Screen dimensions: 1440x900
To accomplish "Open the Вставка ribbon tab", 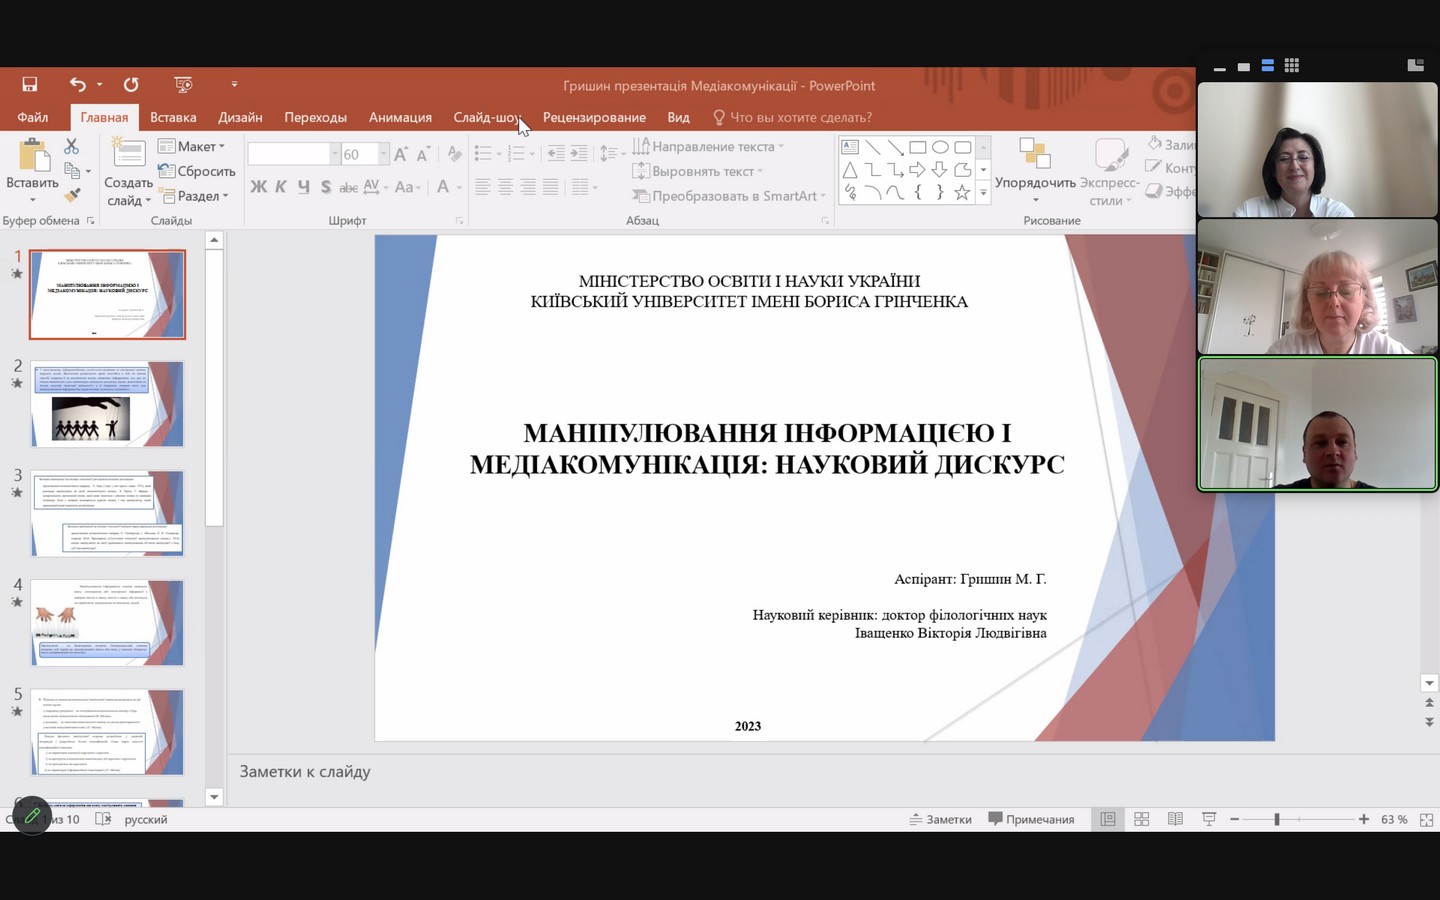I will (173, 117).
